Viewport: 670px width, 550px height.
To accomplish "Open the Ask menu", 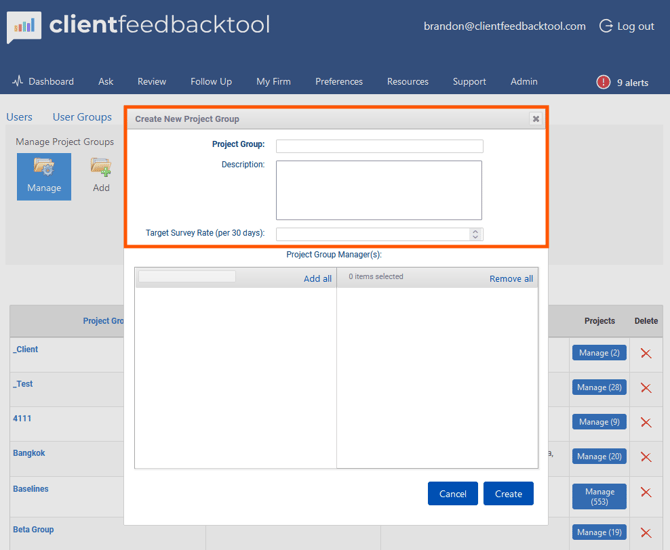I will point(106,82).
